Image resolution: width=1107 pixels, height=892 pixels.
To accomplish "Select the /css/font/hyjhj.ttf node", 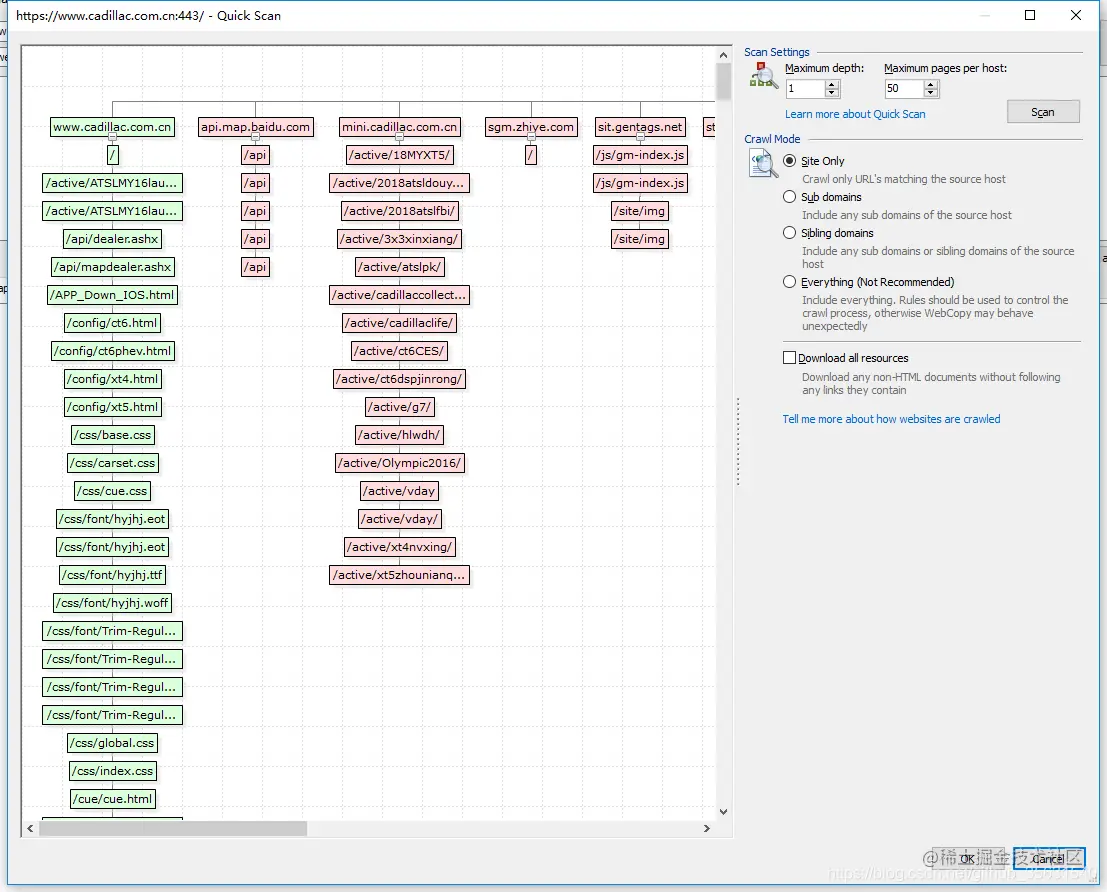I will (112, 575).
